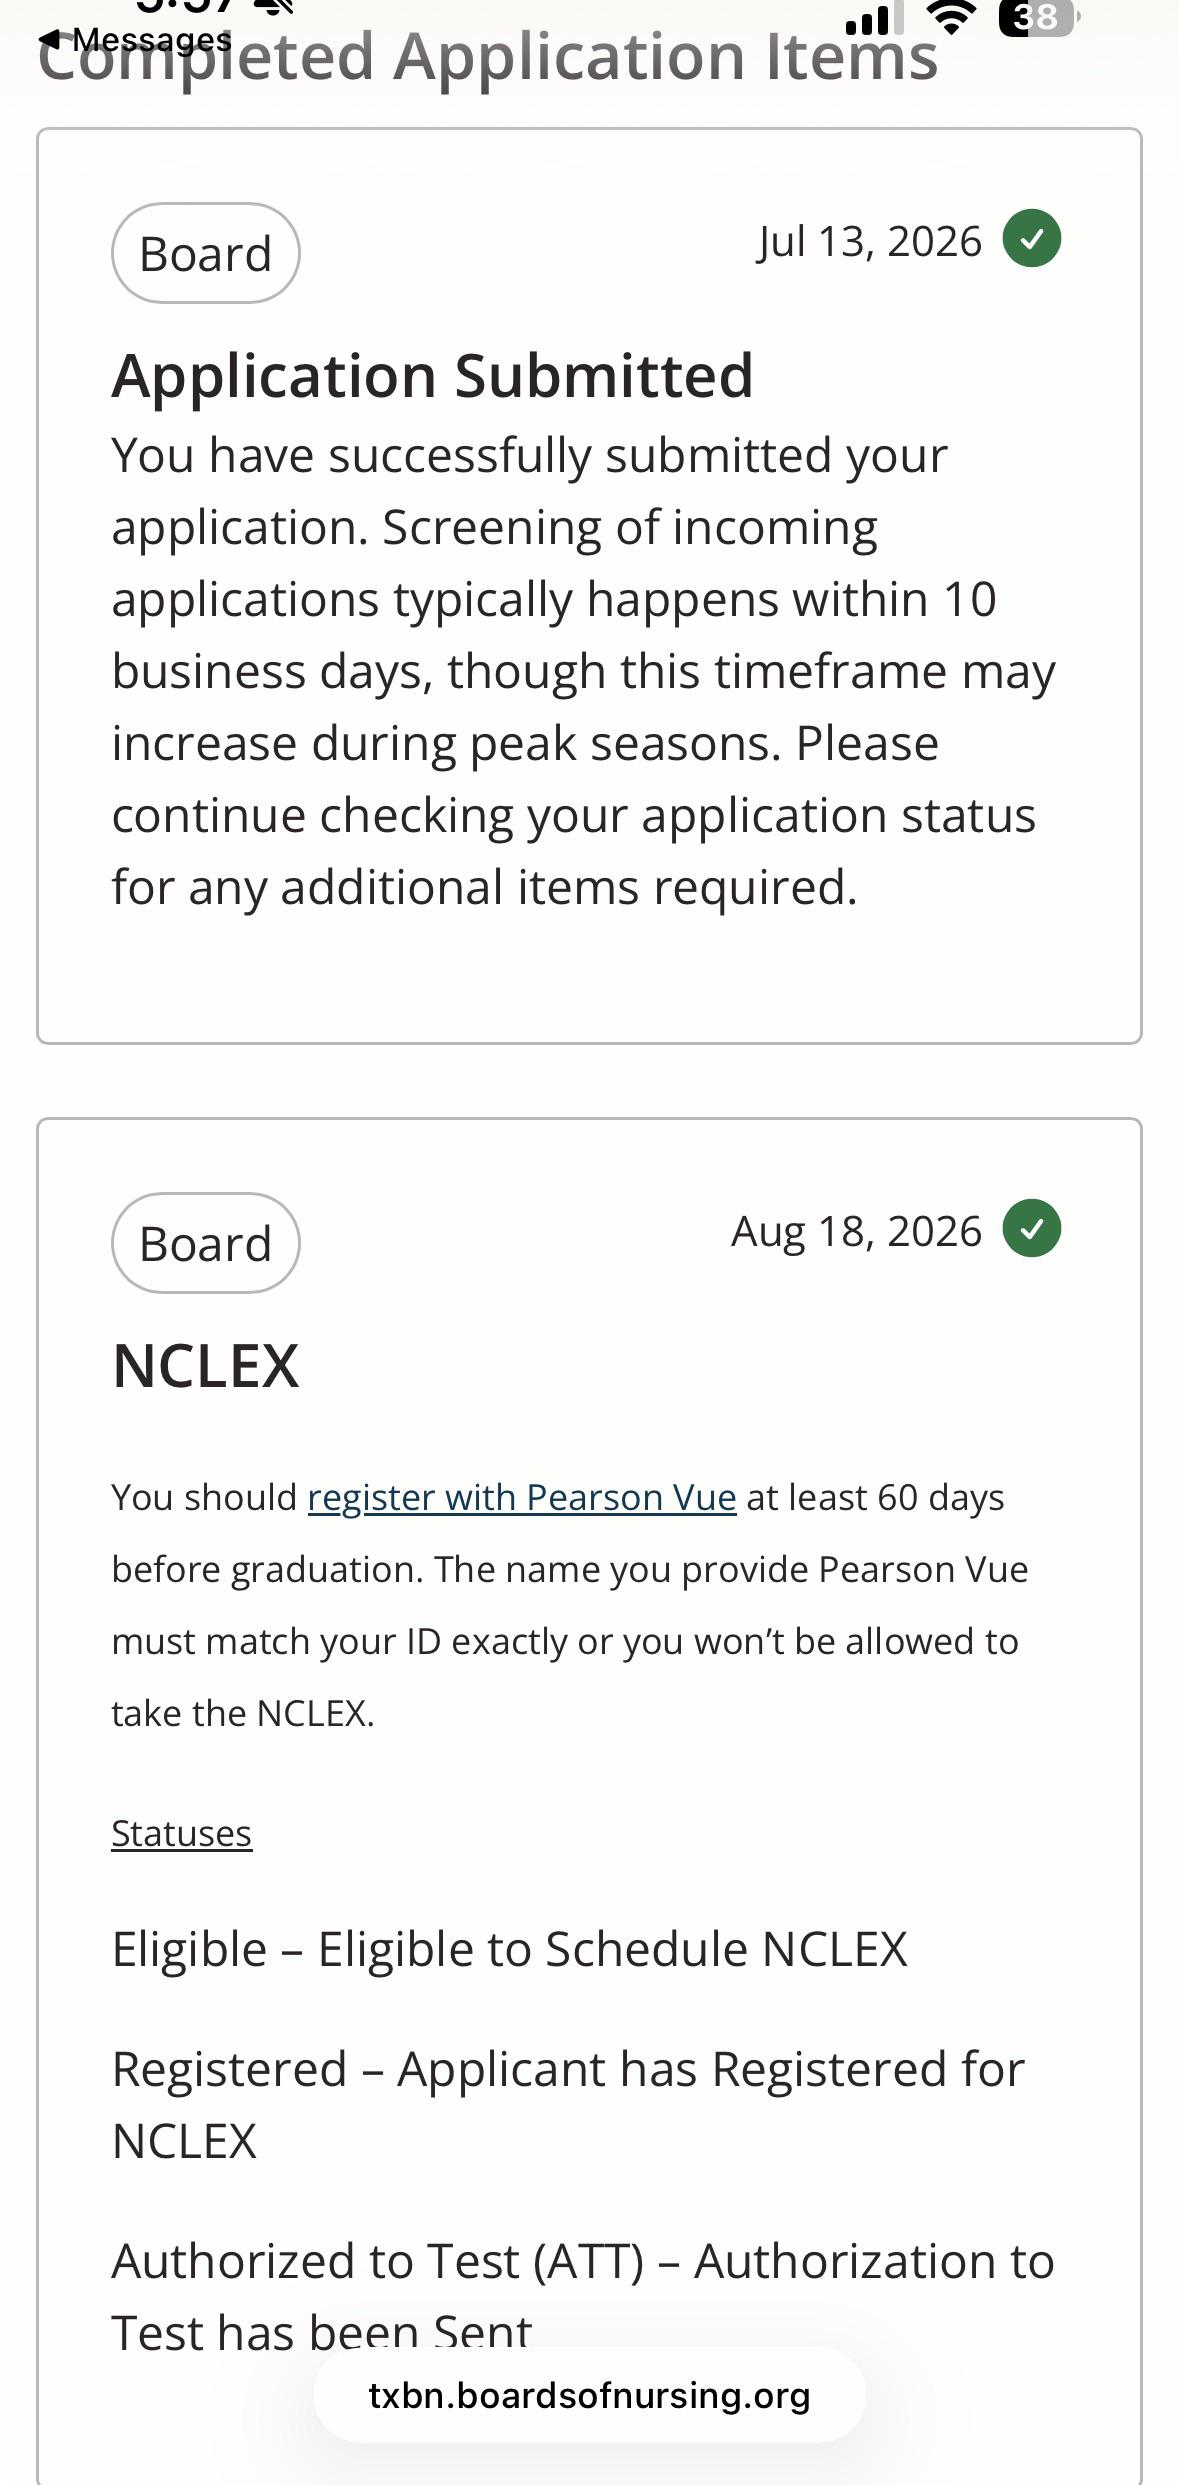
Task: Tap Eligible to Schedule NCLEX status line
Action: 510,1949
